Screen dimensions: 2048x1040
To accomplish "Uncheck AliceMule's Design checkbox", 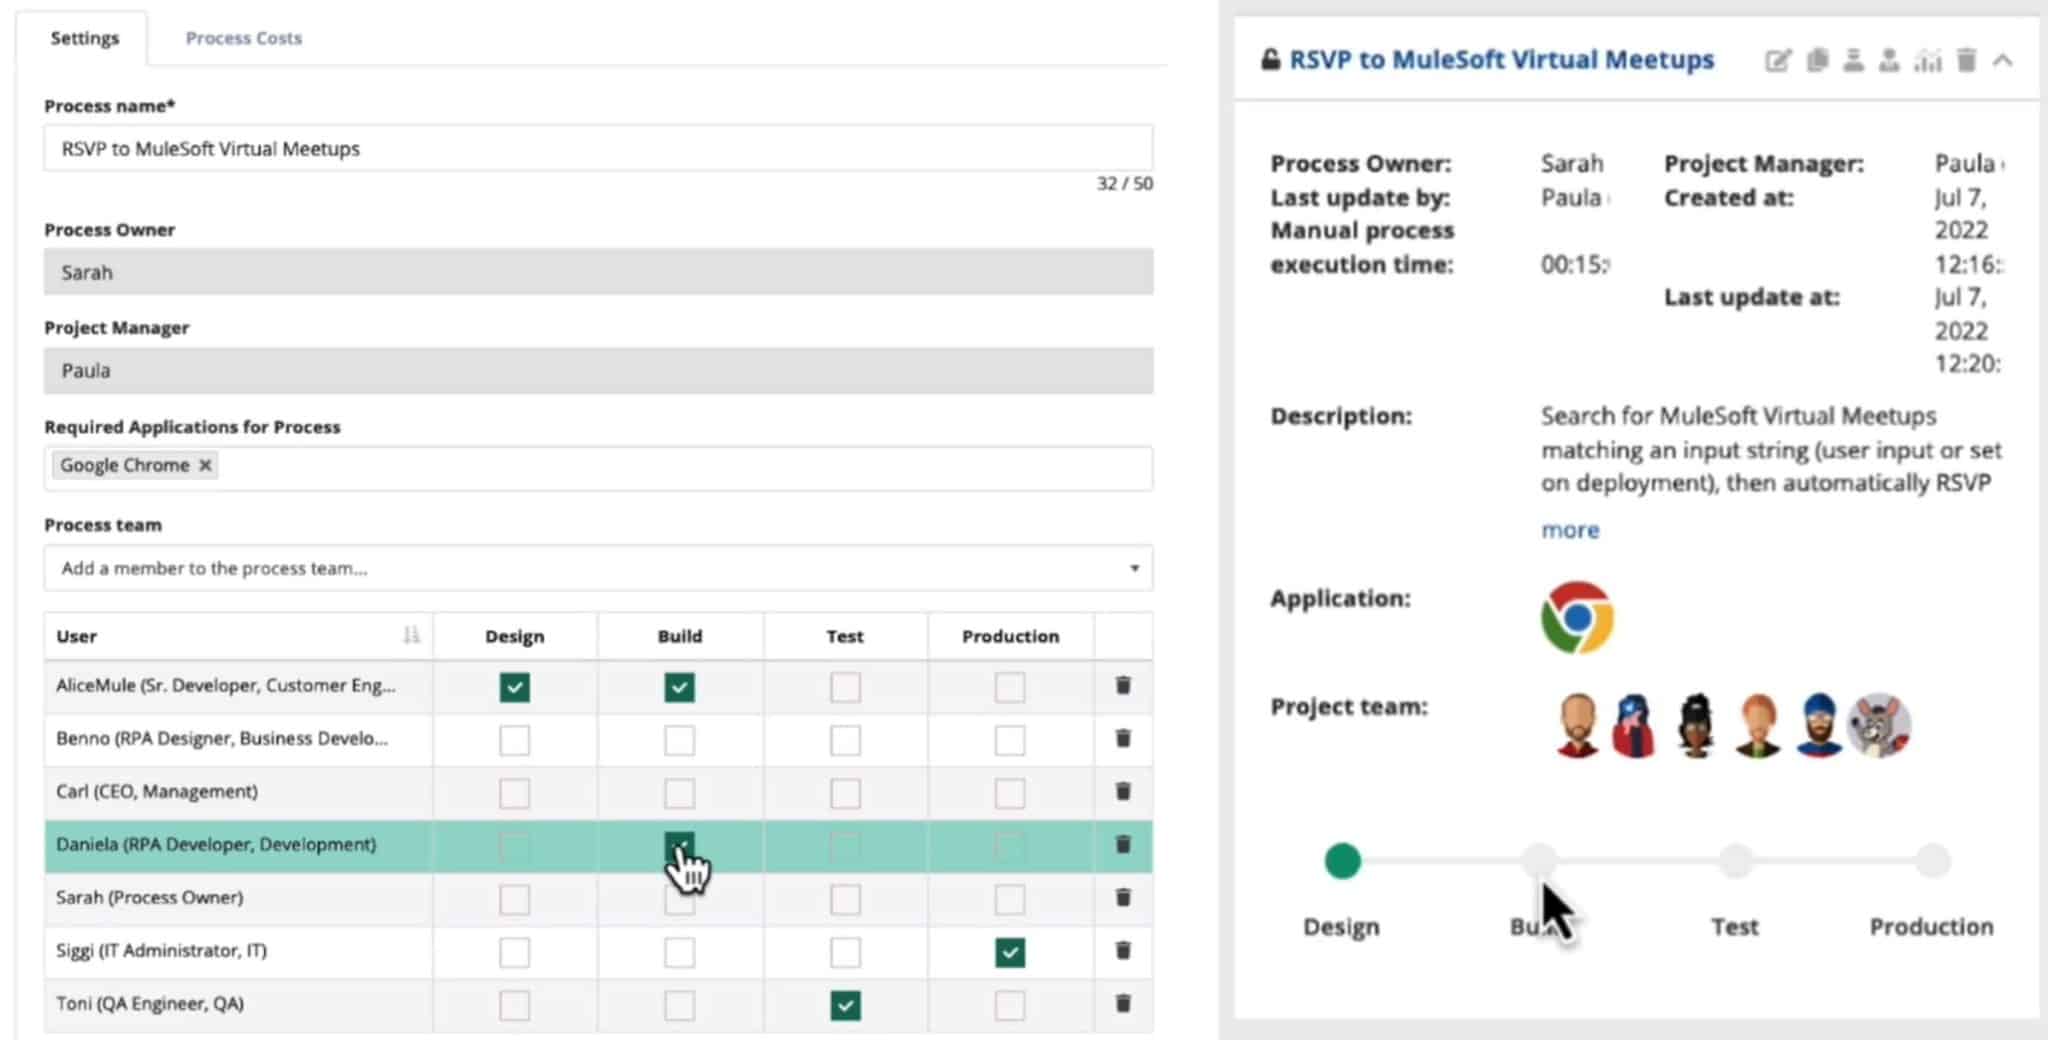I will [514, 687].
